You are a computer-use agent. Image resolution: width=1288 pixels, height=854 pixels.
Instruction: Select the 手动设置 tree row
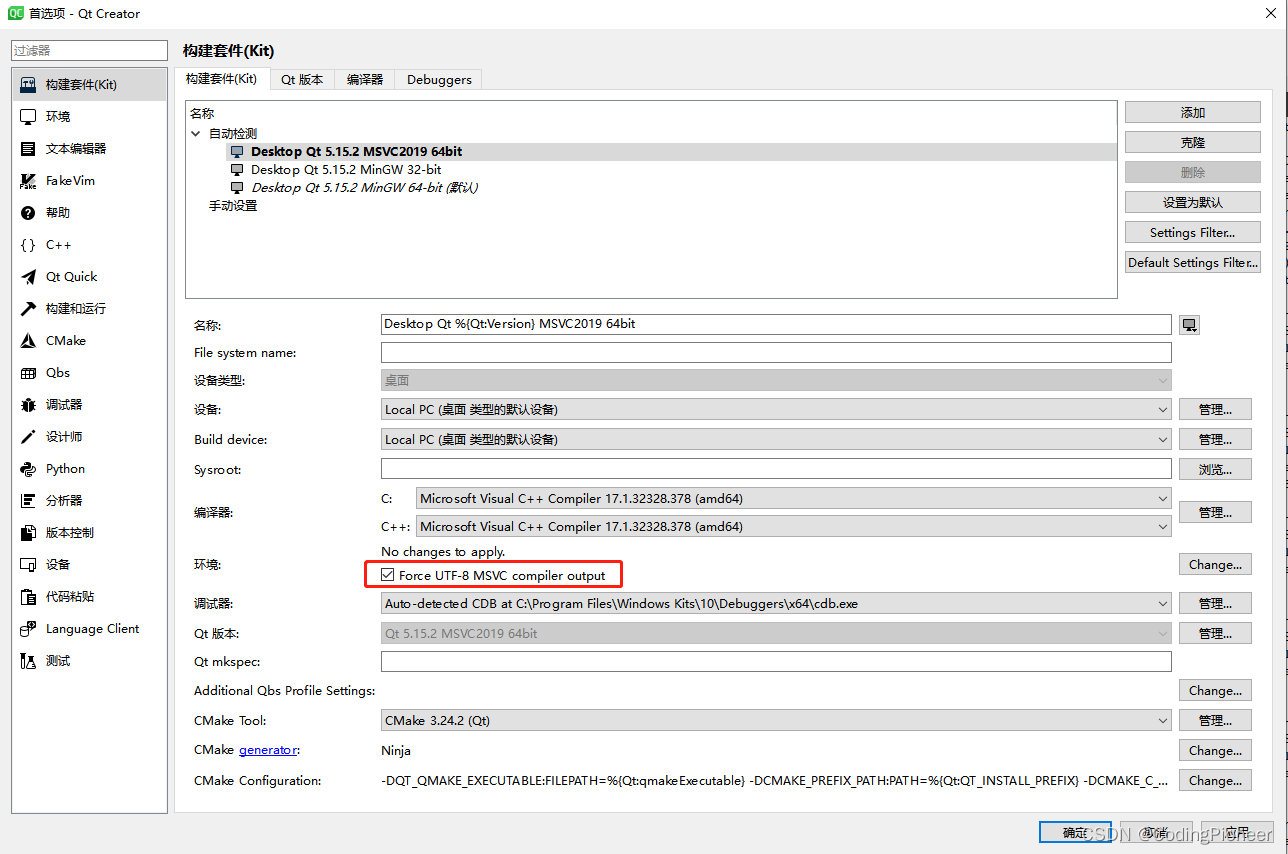[x=233, y=205]
